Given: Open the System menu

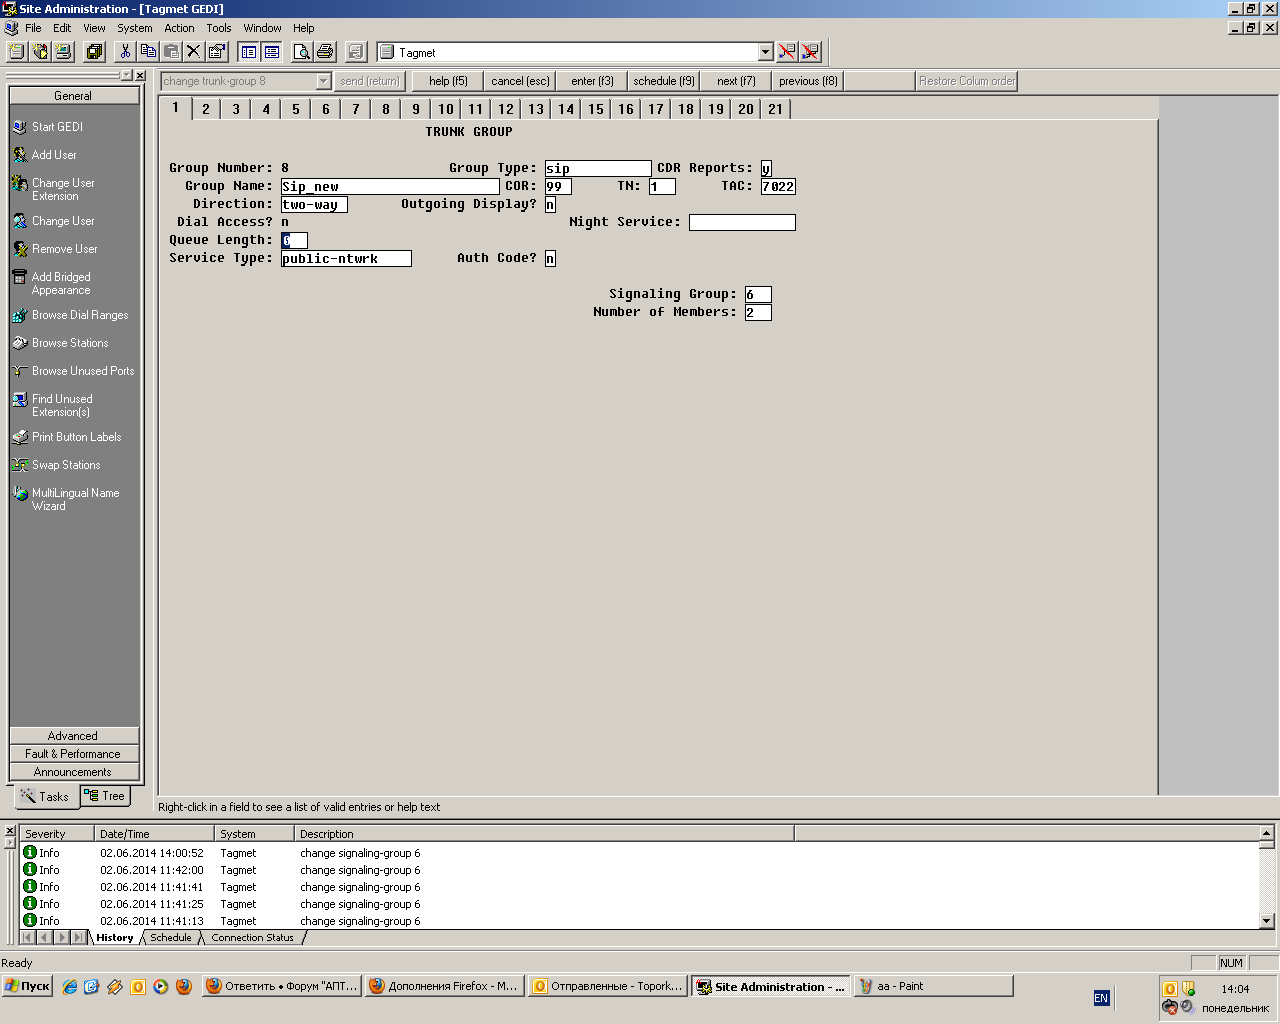Looking at the screenshot, I should pos(135,28).
